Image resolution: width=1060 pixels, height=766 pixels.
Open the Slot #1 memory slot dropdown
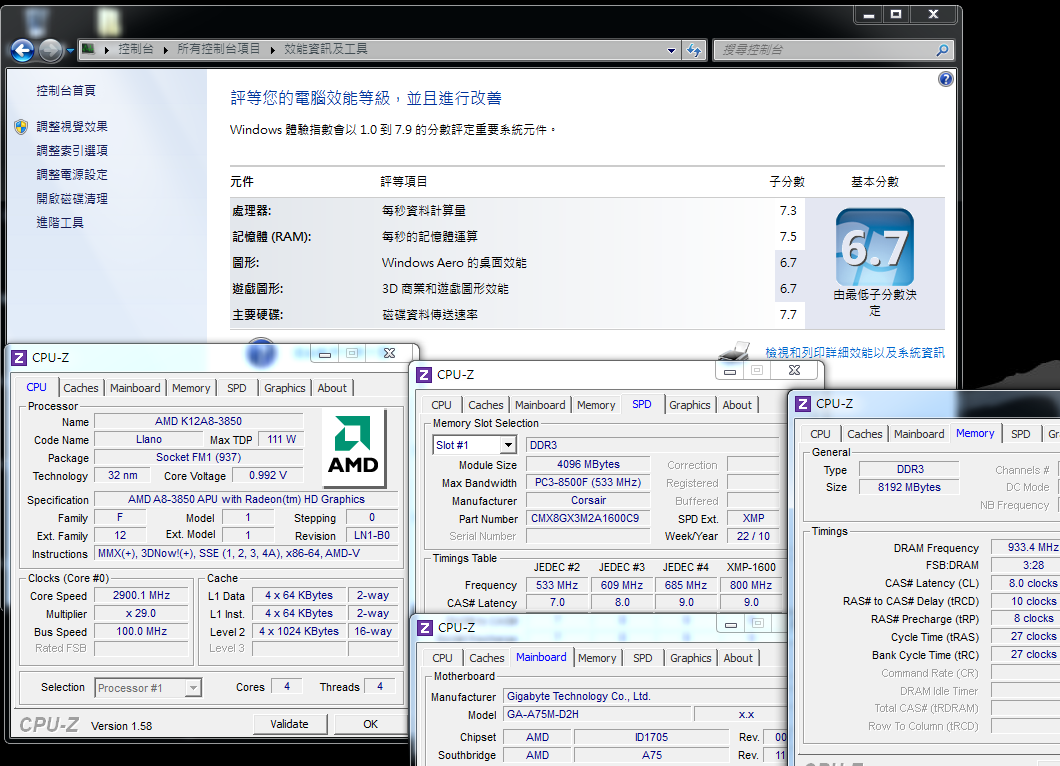click(475, 445)
